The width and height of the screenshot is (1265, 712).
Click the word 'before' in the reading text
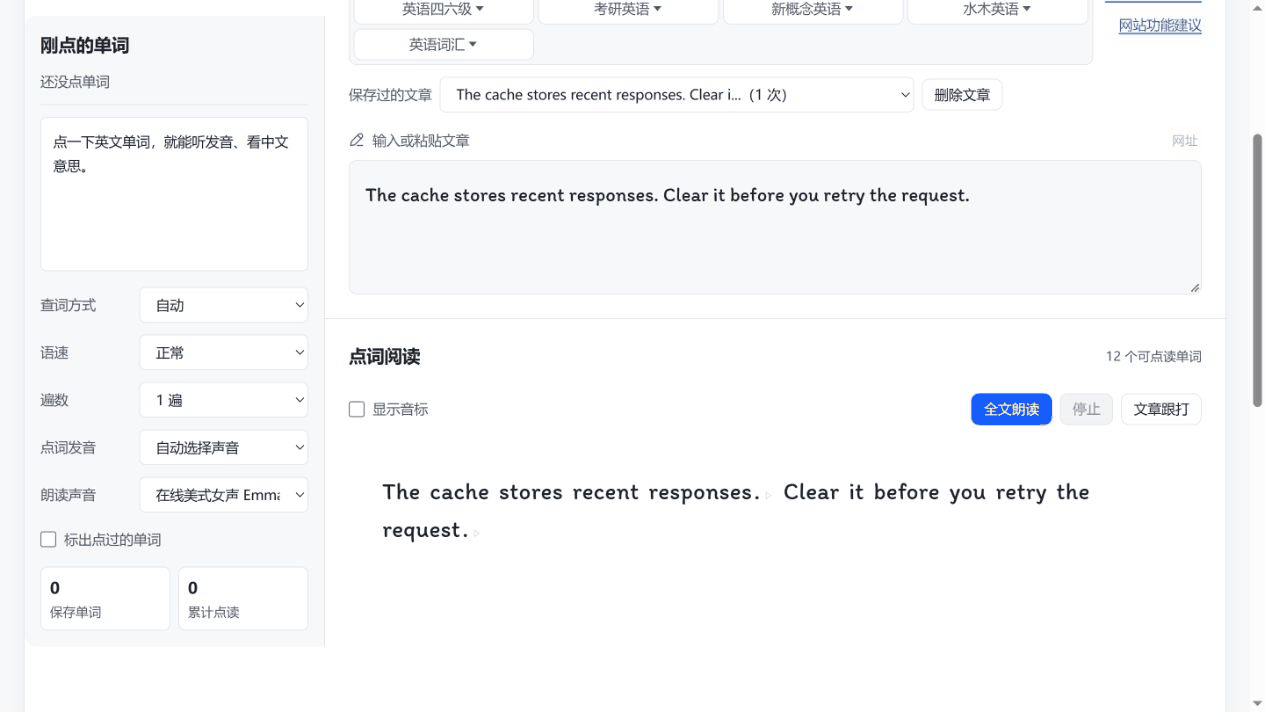[905, 492]
